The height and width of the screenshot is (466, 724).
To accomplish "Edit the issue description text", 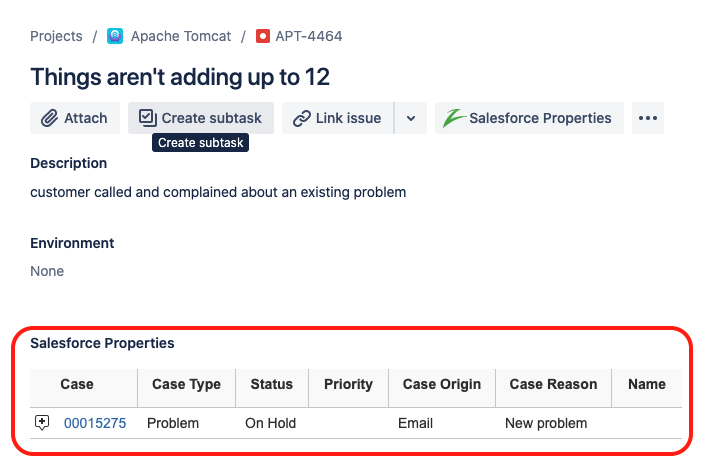I will pos(218,191).
